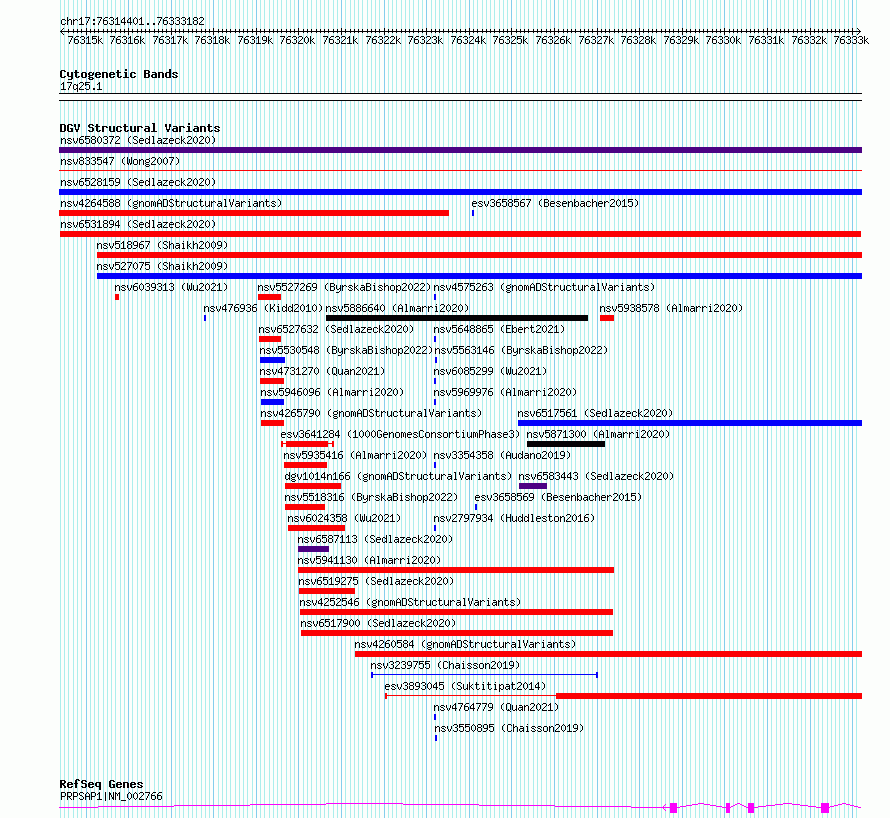Click the nsv6528159 (Sedlazeck2020) label
Image resolution: width=890 pixels, height=818 pixels.
point(138,182)
